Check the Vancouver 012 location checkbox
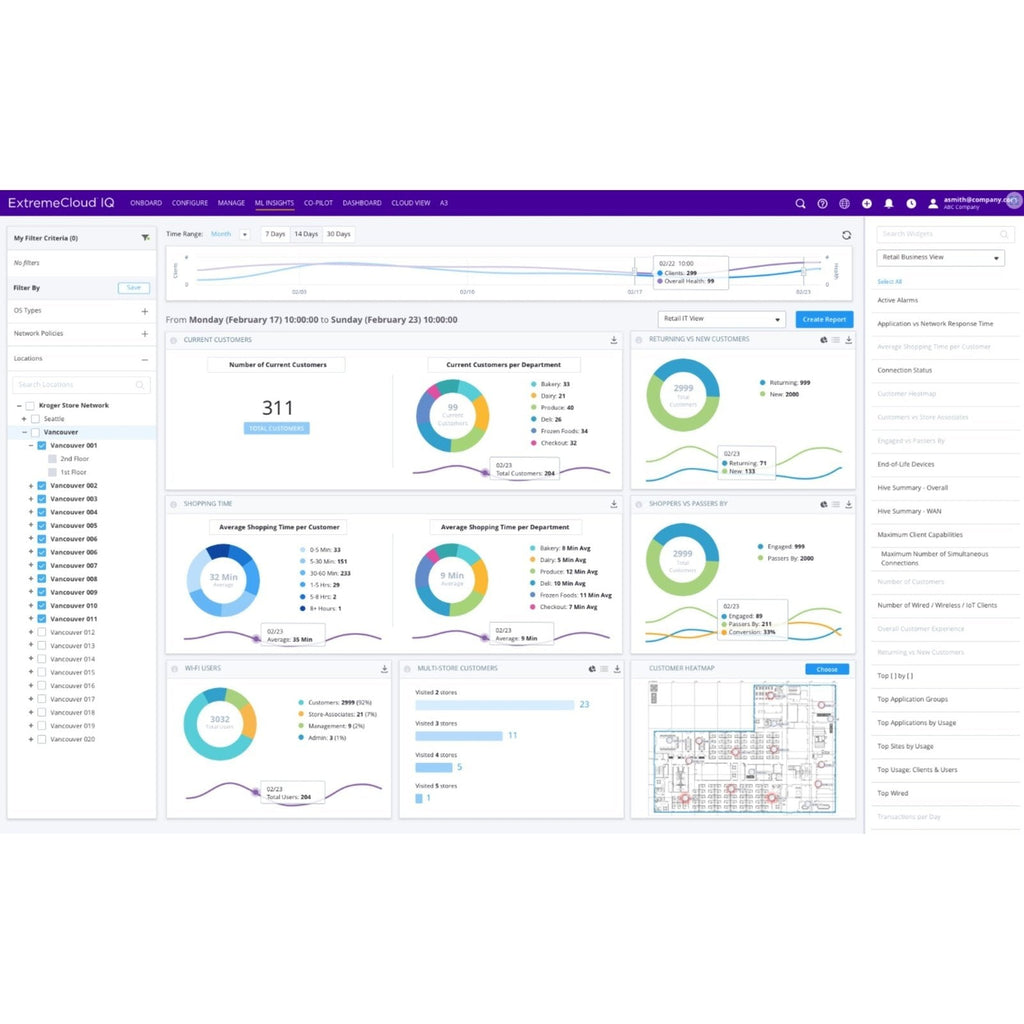This screenshot has height=1024, width=1024. 42,632
